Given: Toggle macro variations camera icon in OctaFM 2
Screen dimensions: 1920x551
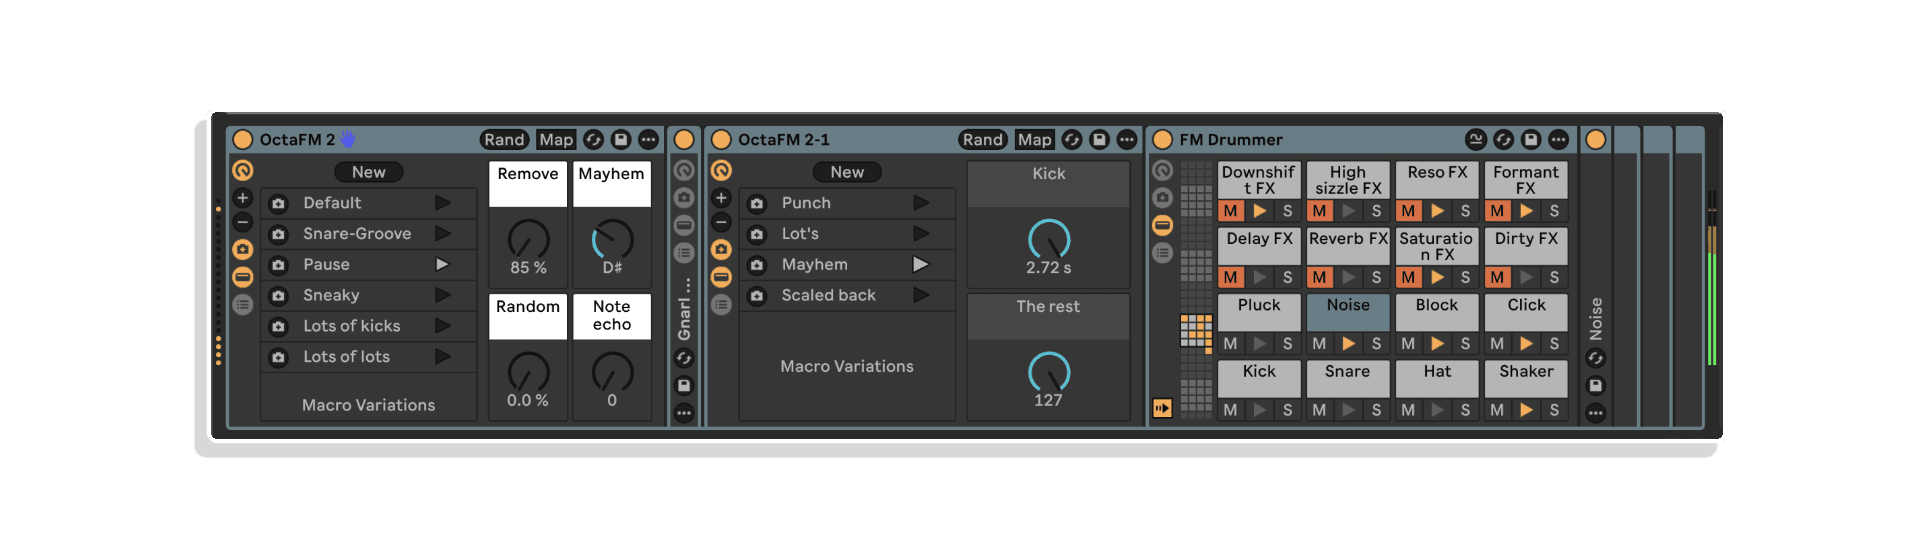Looking at the screenshot, I should click(x=242, y=249).
